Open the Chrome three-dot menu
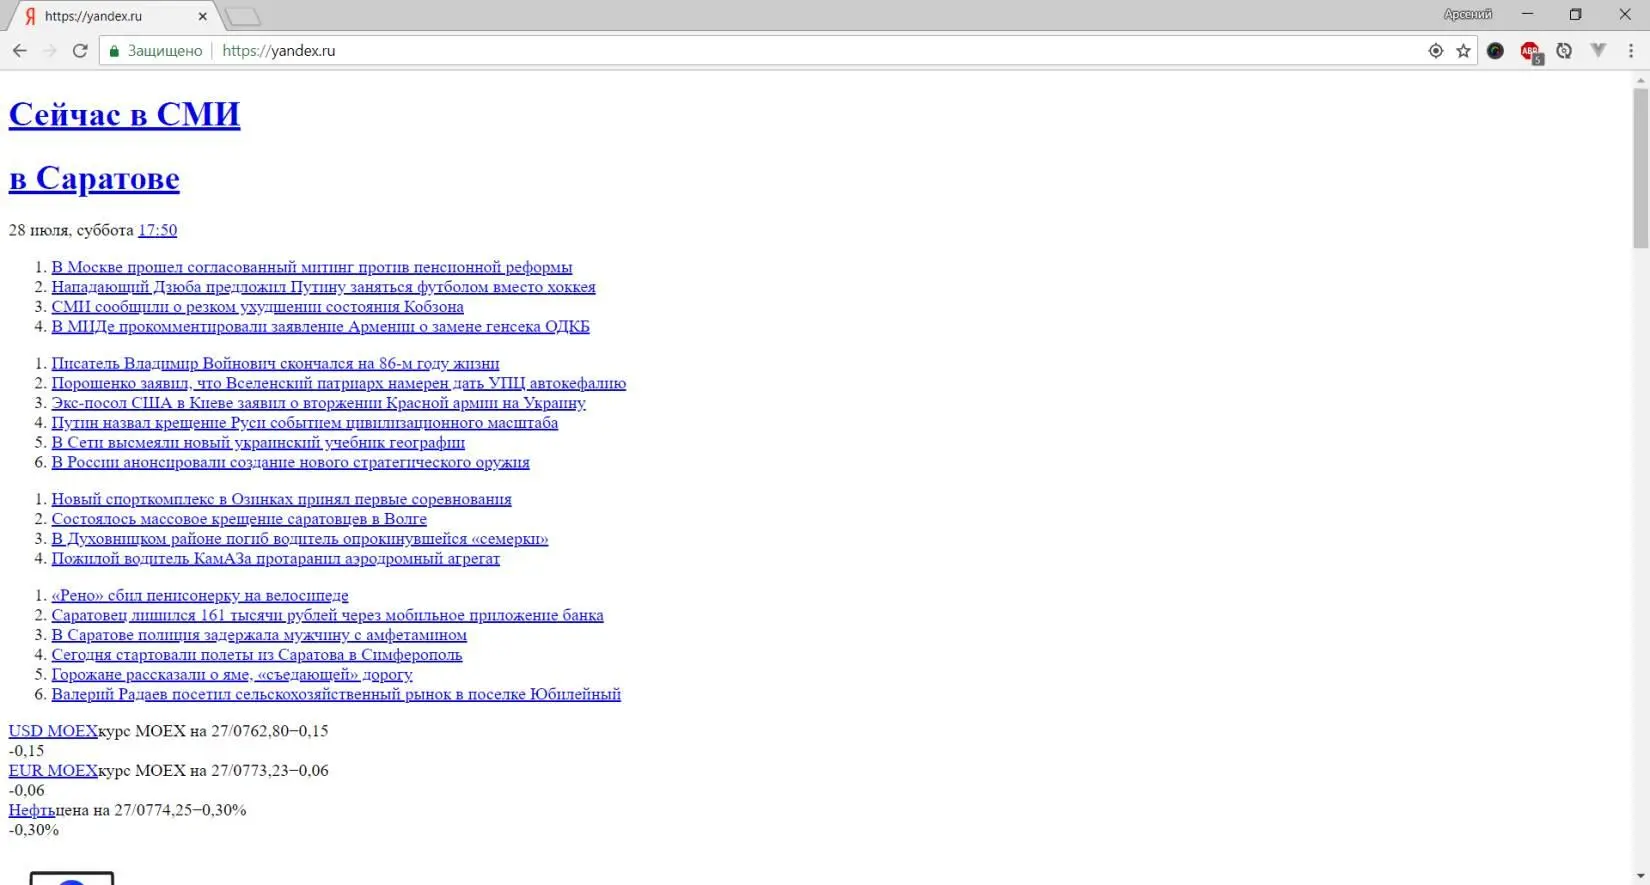Viewport: 1650px width, 885px height. (1631, 51)
